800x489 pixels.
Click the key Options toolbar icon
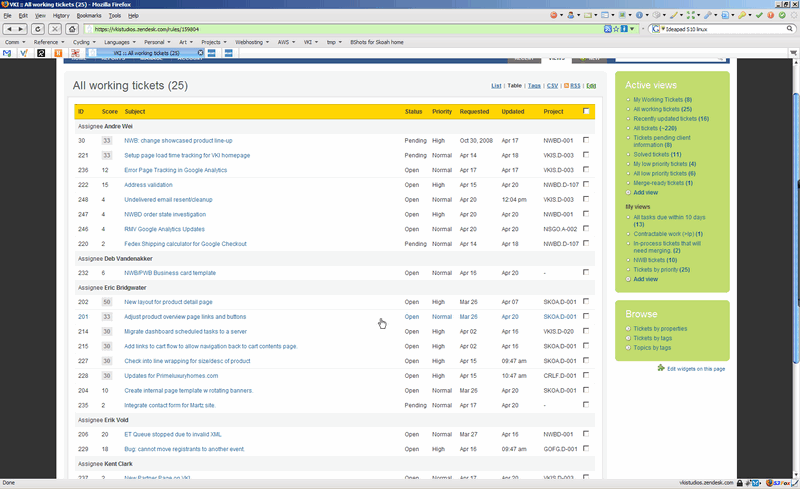click(742, 15)
